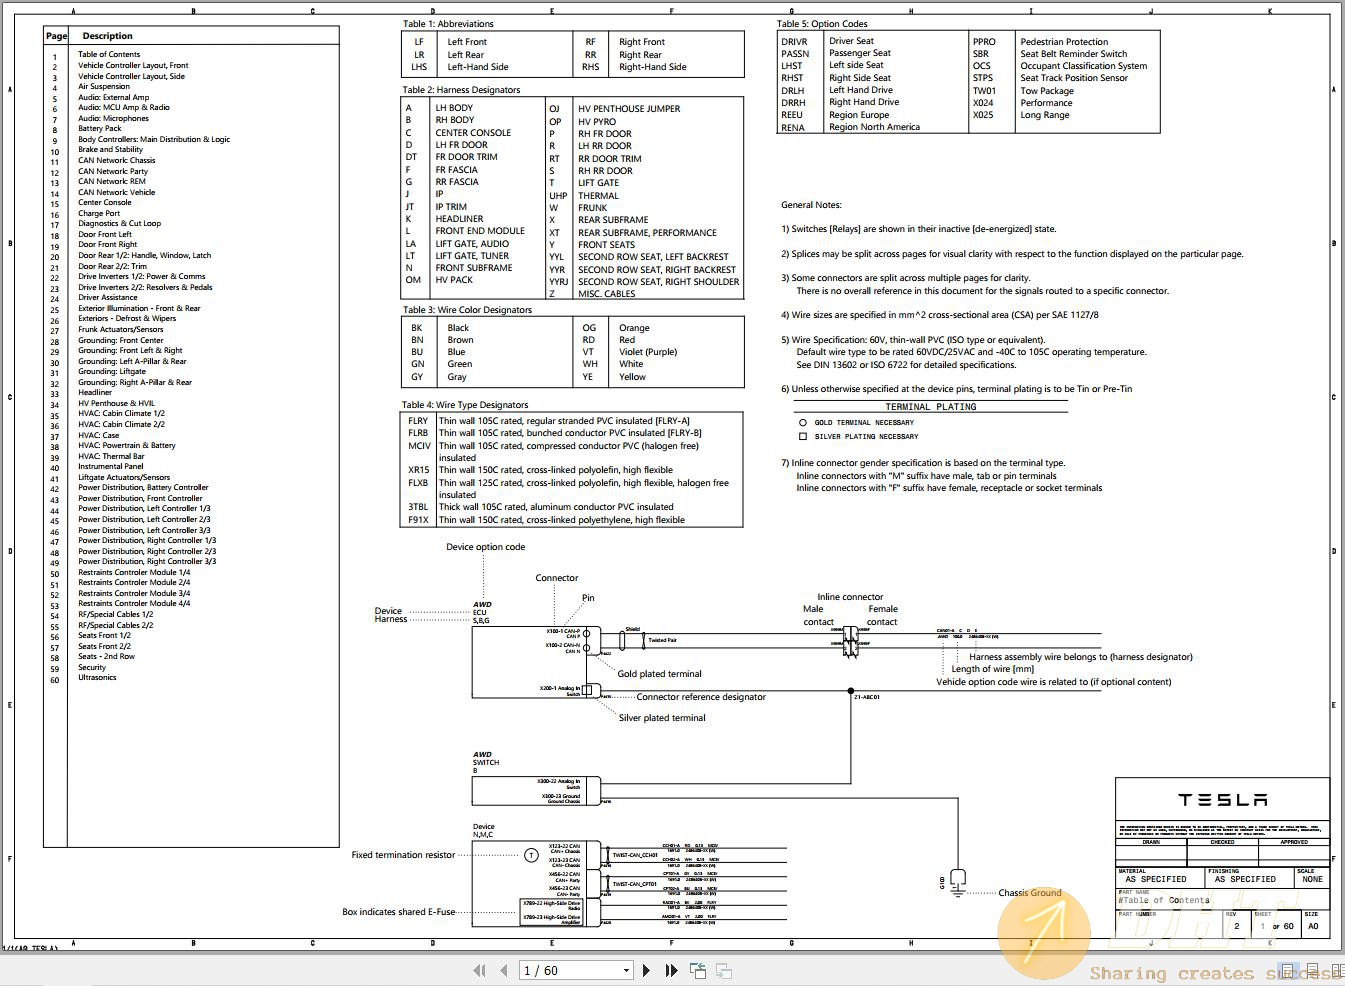Click 'Table 4: Wire Type Designators' heading
Image resolution: width=1345 pixels, height=986 pixels.
click(x=465, y=405)
